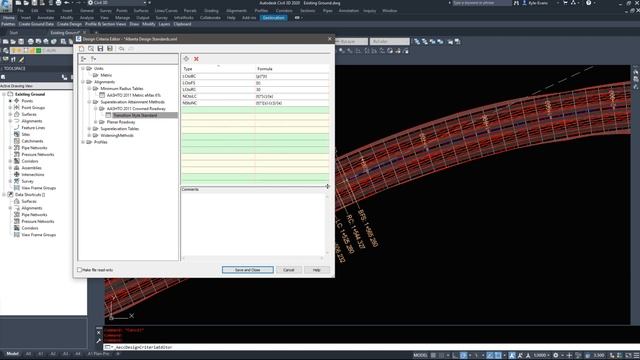640x360 pixels.
Task: Click the Sites icon in the Toolspace tree
Action: 17,134
